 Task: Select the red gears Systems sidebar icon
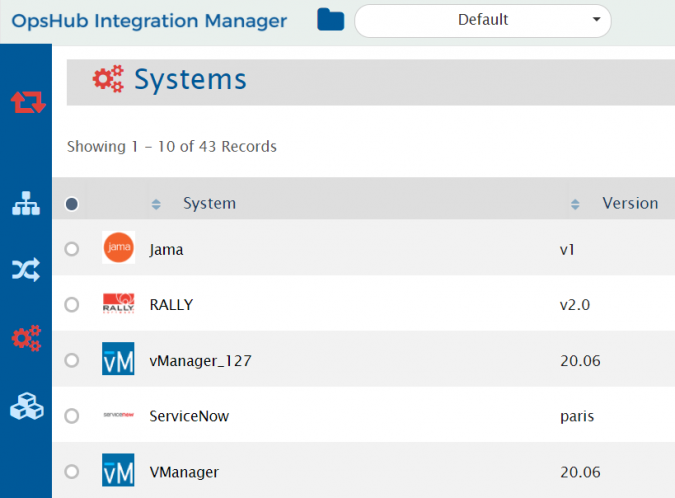pos(26,339)
